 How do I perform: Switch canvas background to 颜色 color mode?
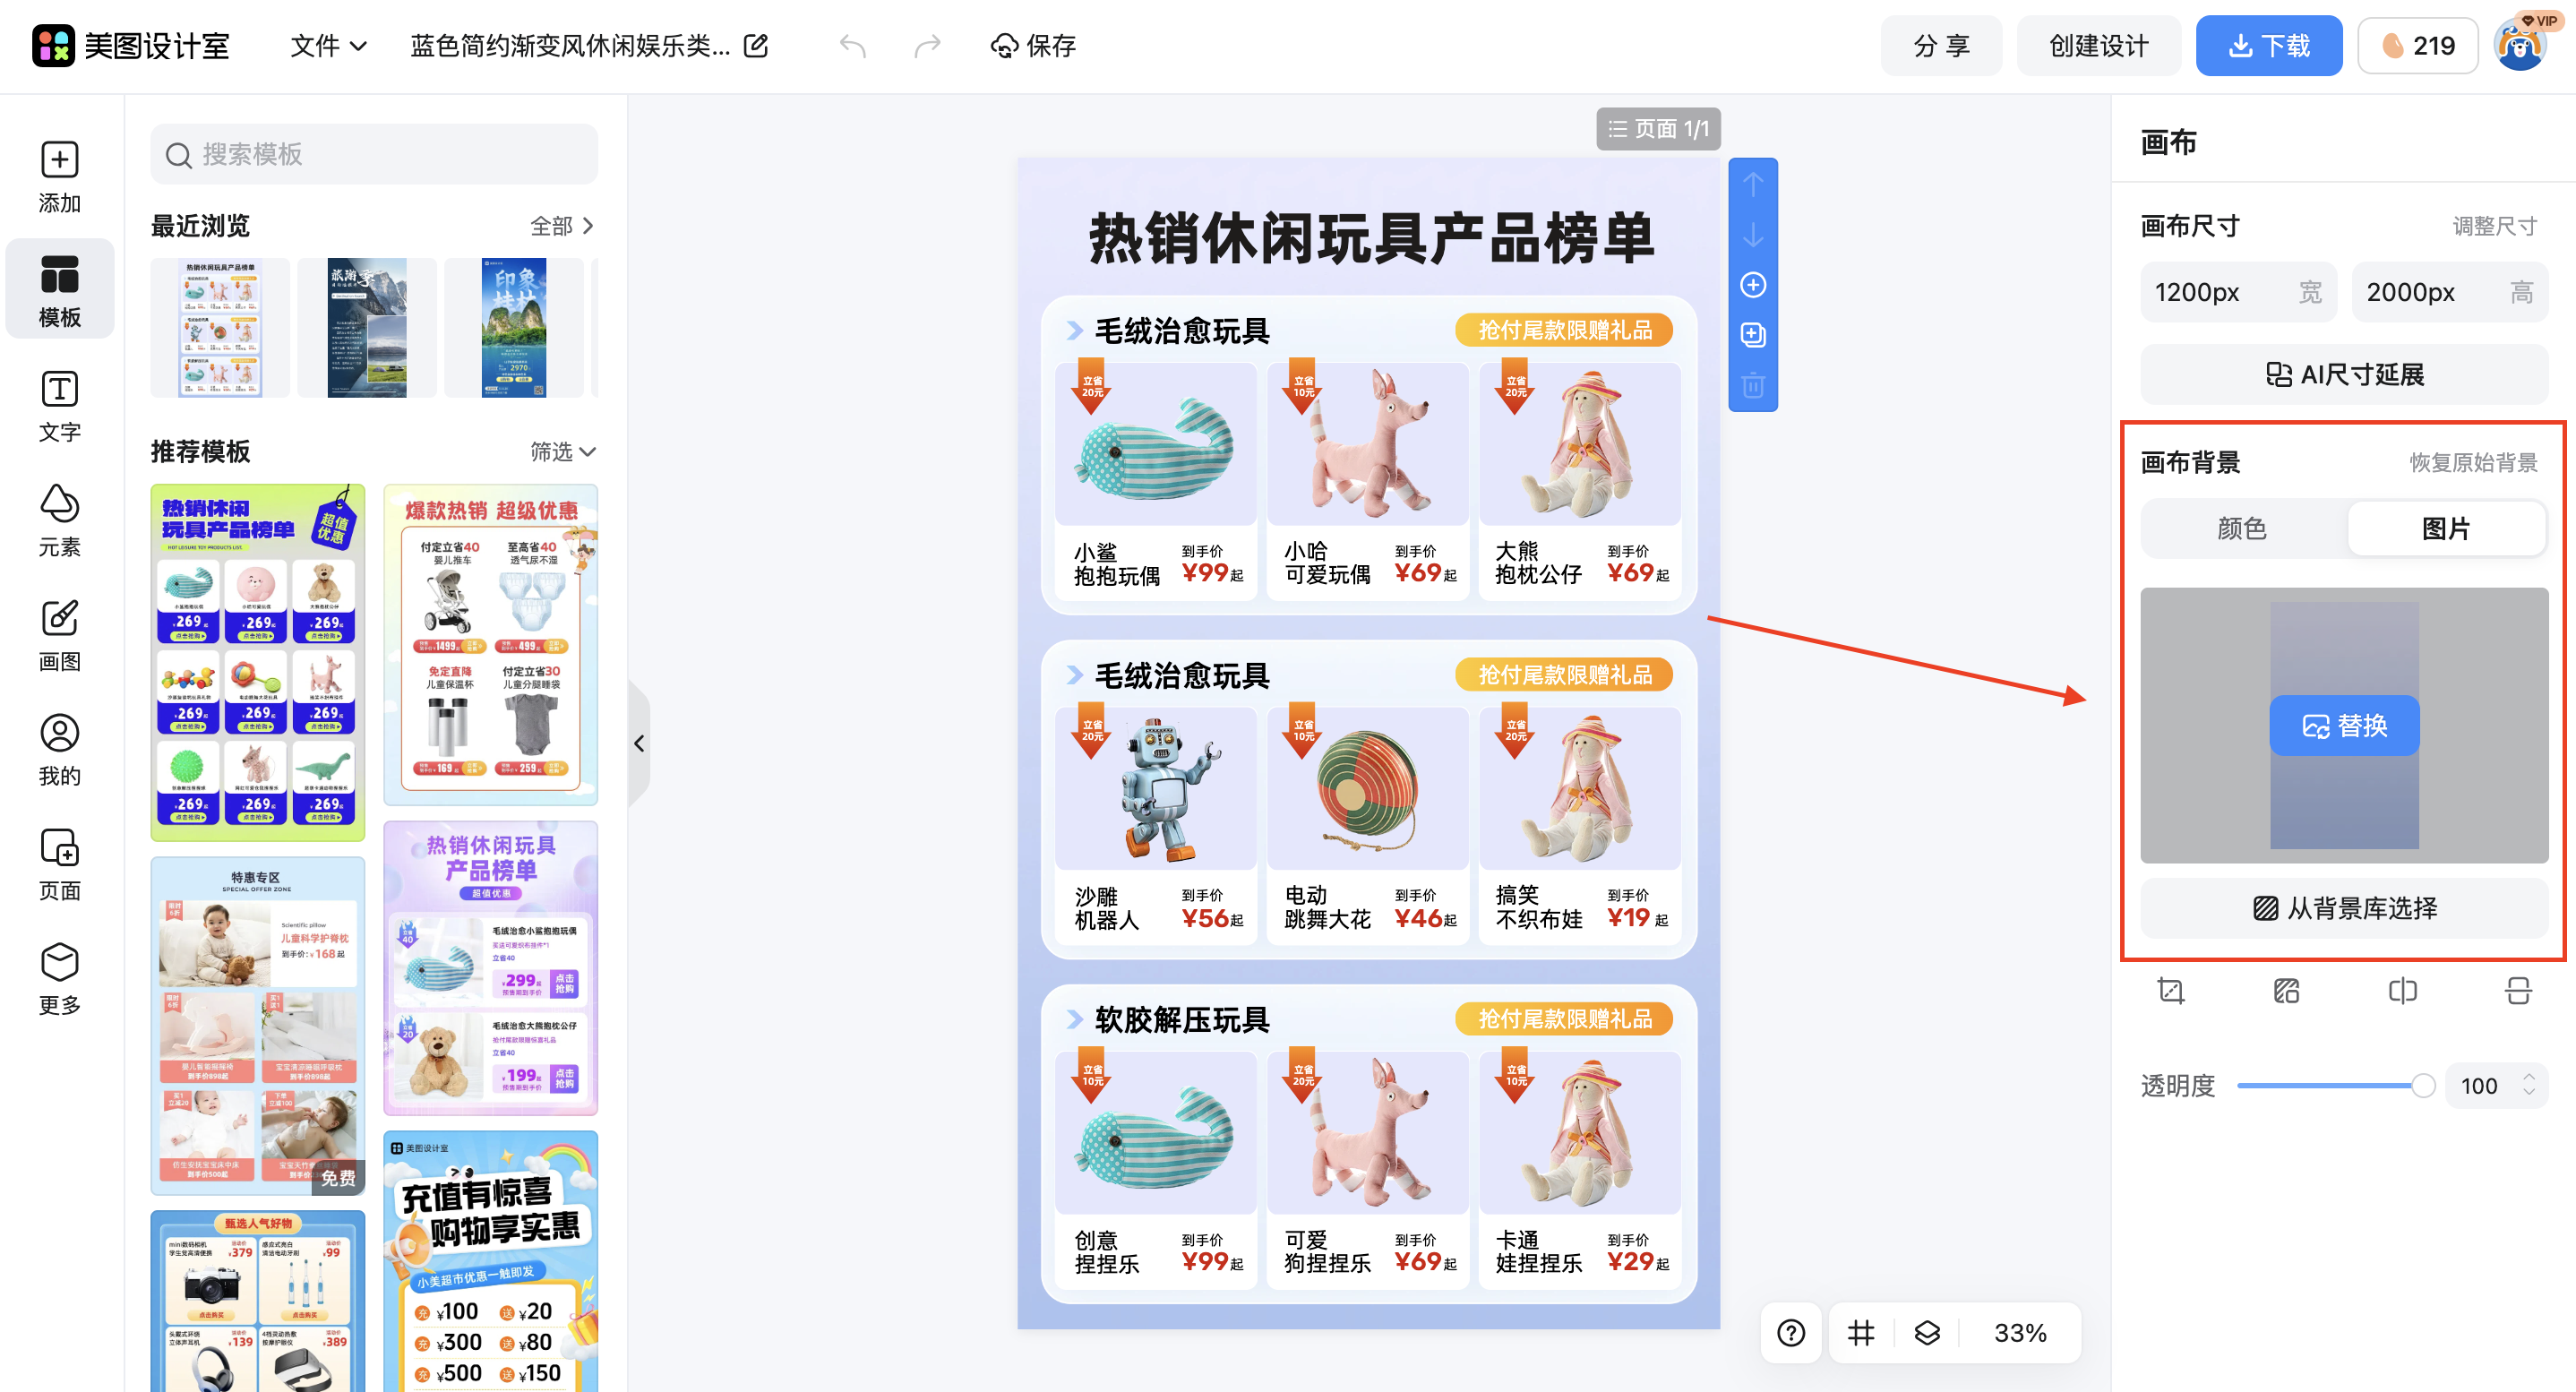point(2243,528)
